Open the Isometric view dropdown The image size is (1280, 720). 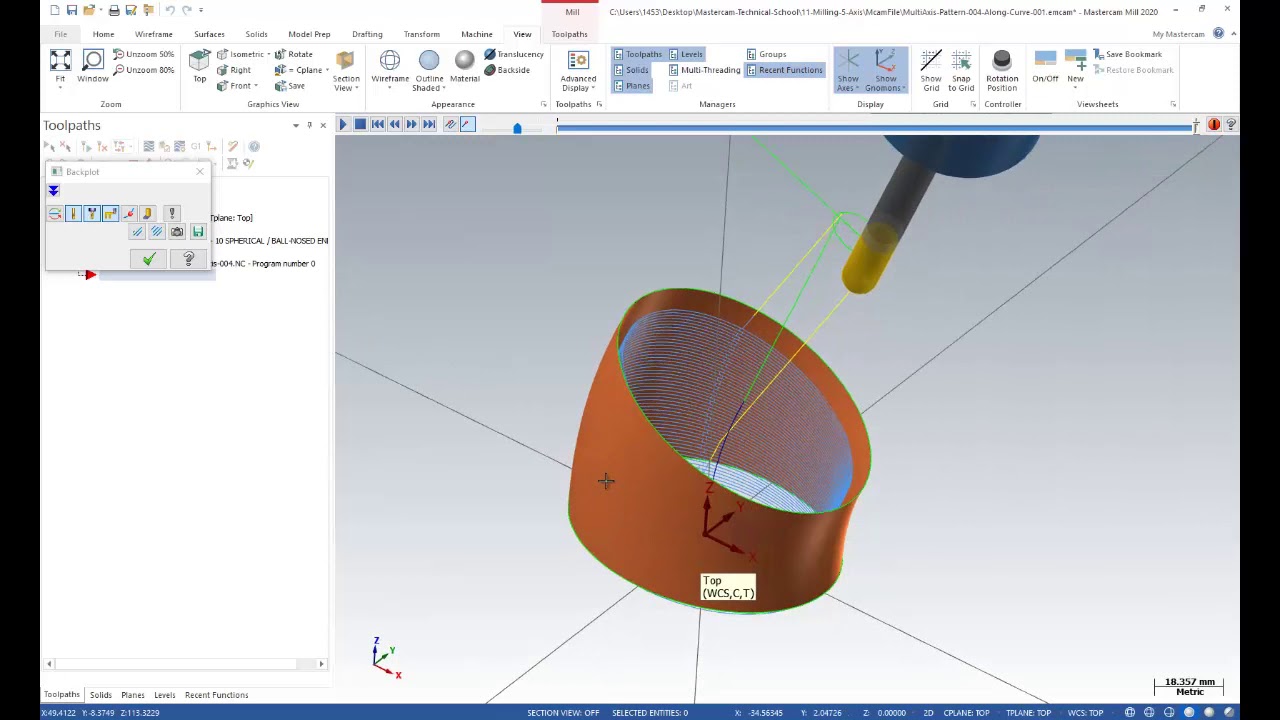click(269, 54)
